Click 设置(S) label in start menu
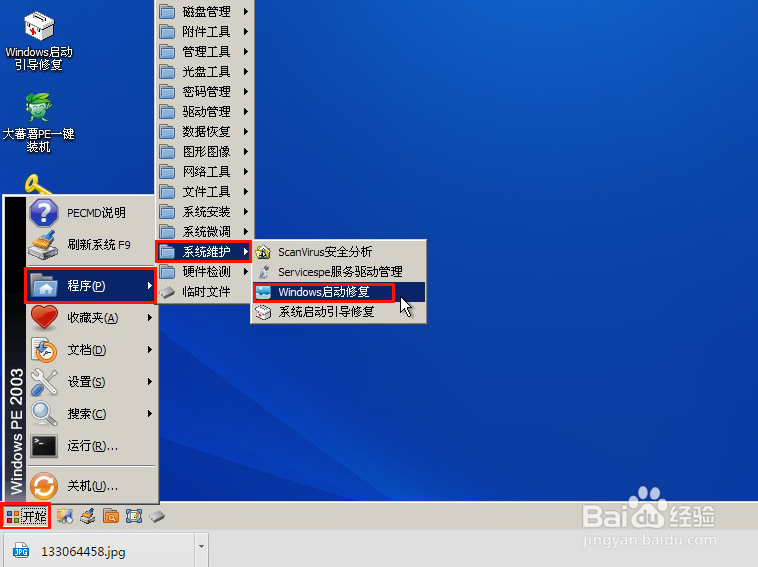This screenshot has width=758, height=567. [x=86, y=382]
